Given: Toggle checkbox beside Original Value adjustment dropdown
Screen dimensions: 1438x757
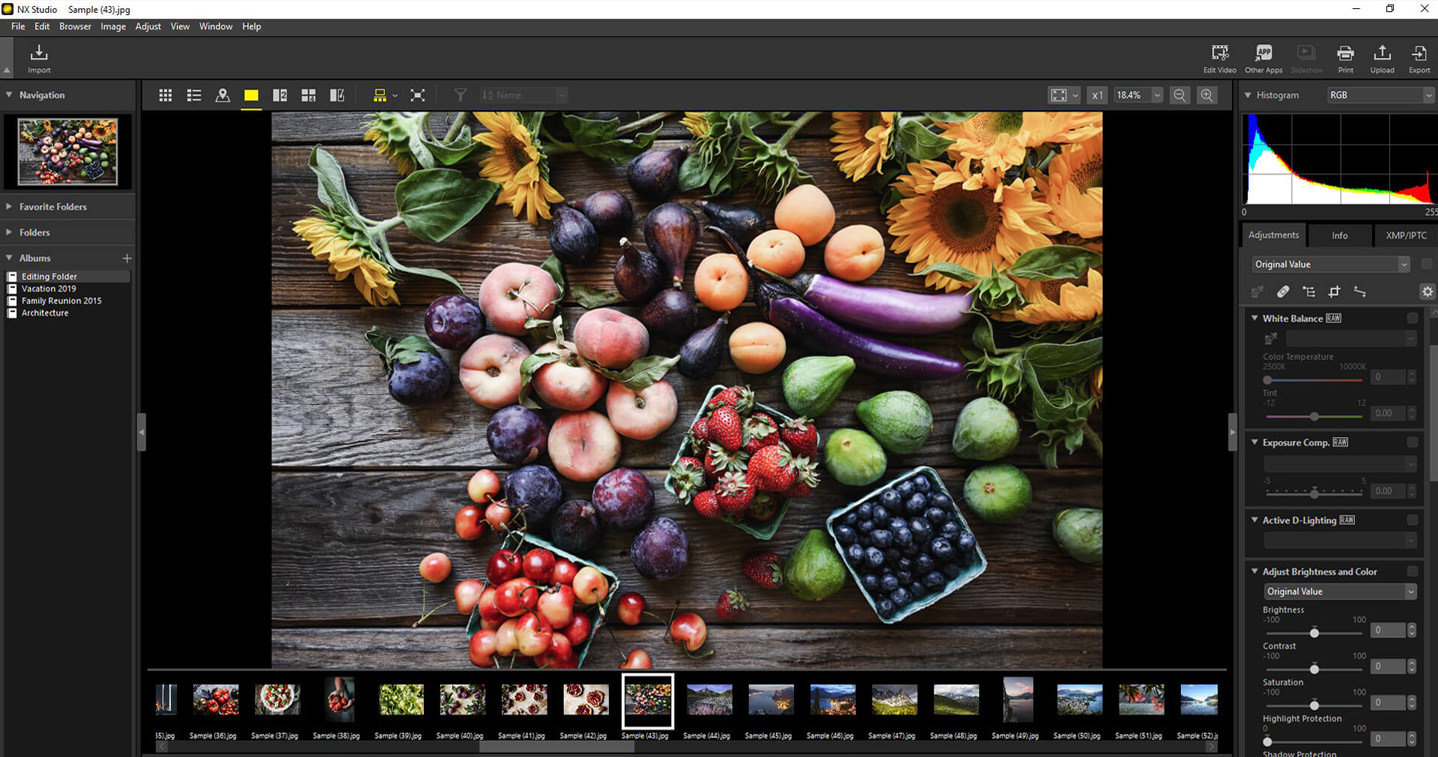Looking at the screenshot, I should [x=1426, y=264].
